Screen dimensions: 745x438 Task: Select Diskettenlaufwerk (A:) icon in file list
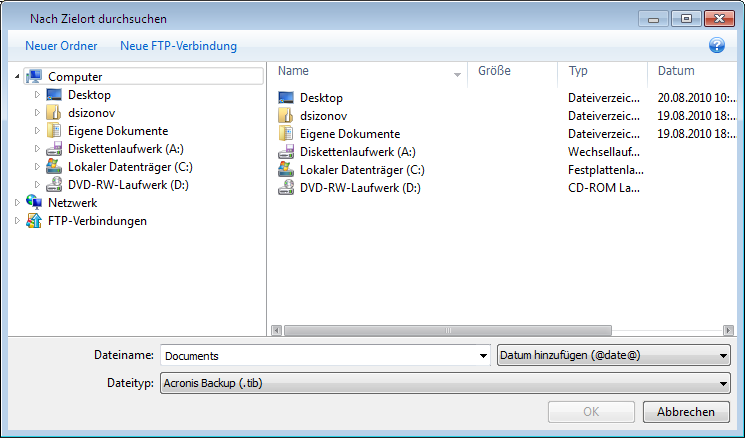(286, 152)
